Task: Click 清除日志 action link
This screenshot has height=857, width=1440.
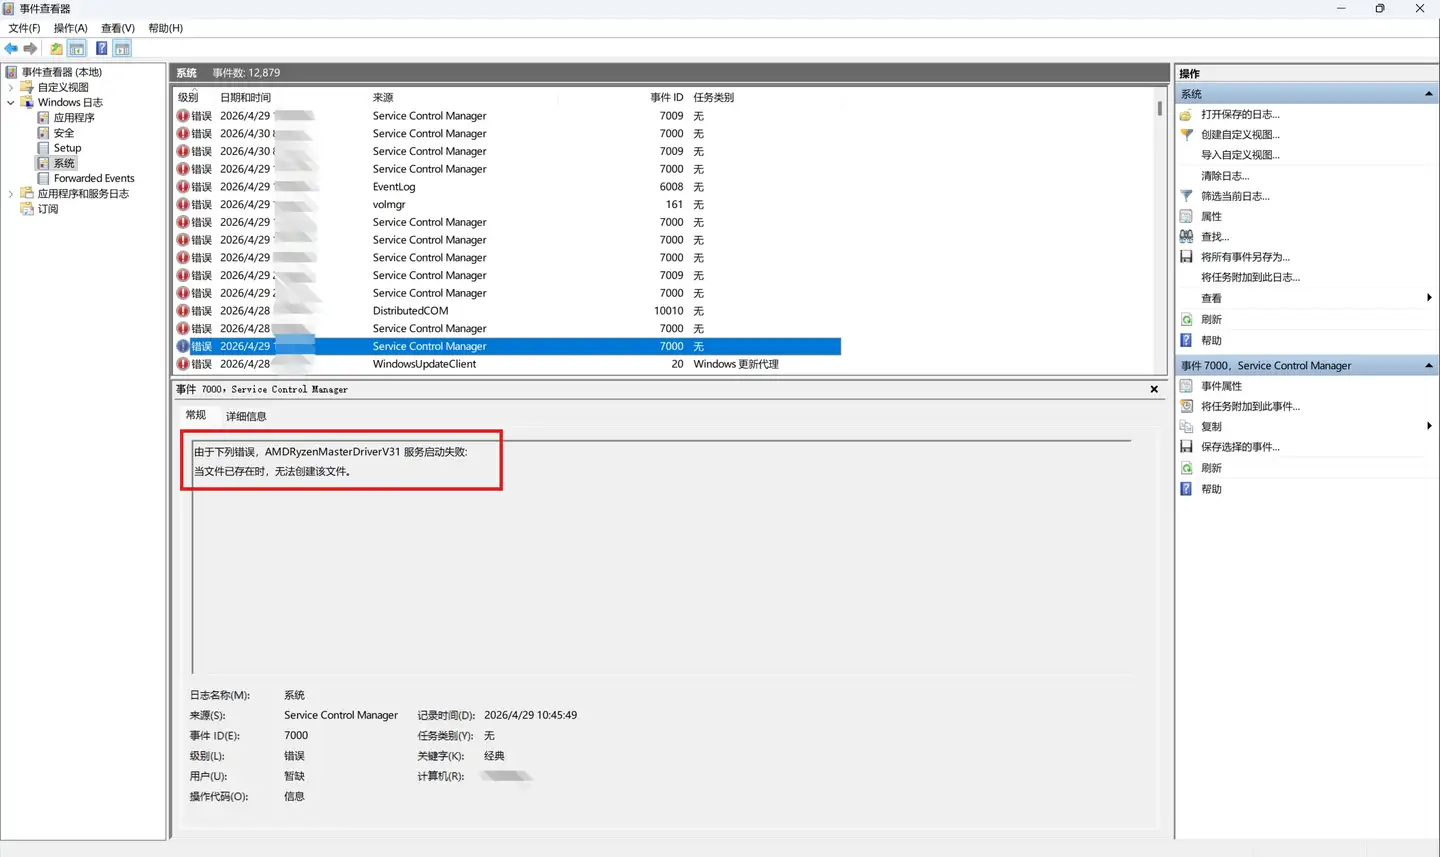Action: [x=1224, y=176]
